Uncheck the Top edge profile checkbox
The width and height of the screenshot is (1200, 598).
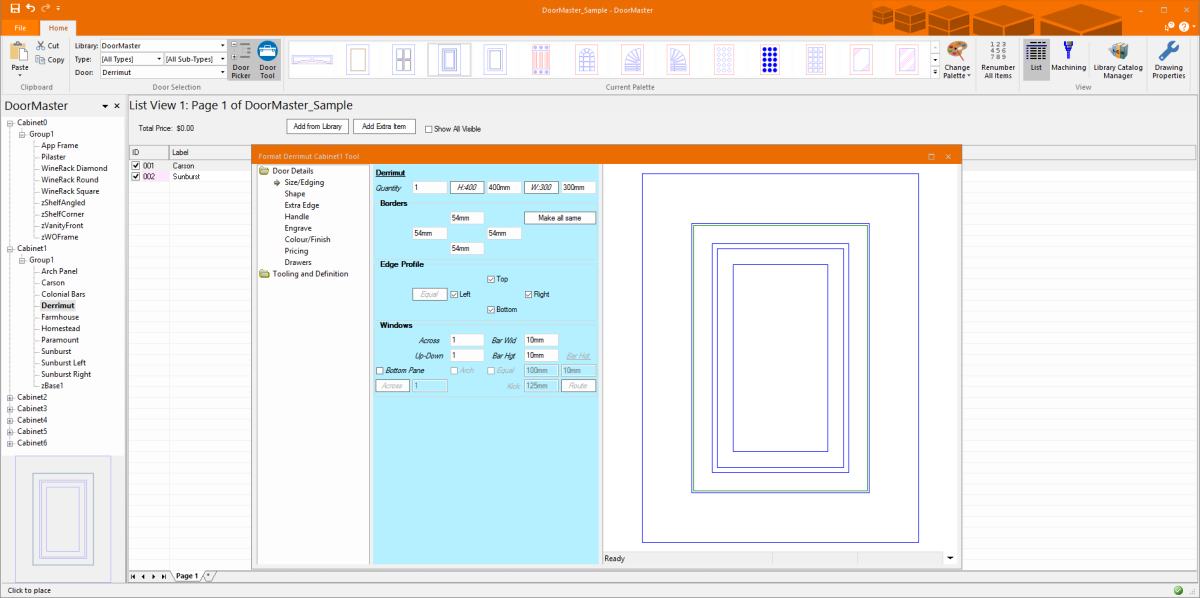(490, 279)
